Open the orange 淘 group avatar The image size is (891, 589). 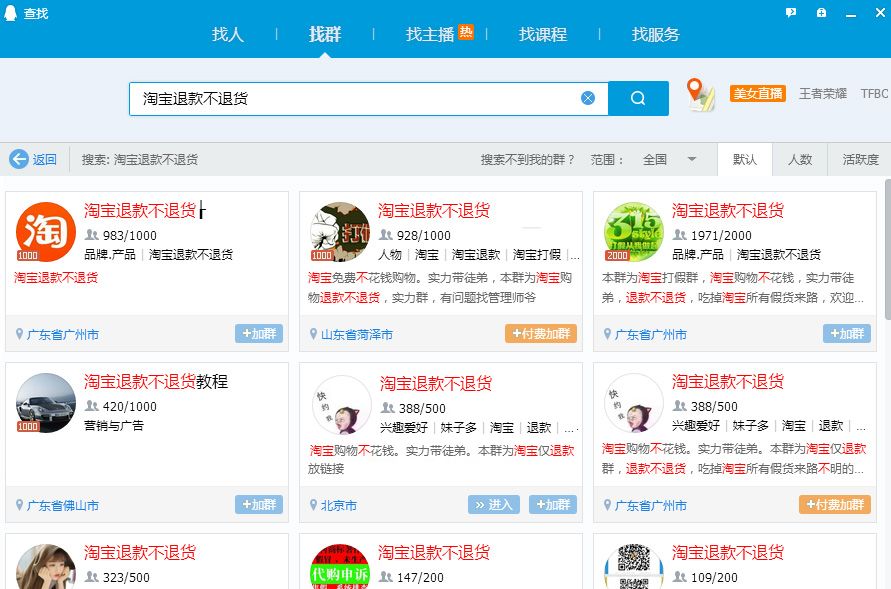point(46,232)
